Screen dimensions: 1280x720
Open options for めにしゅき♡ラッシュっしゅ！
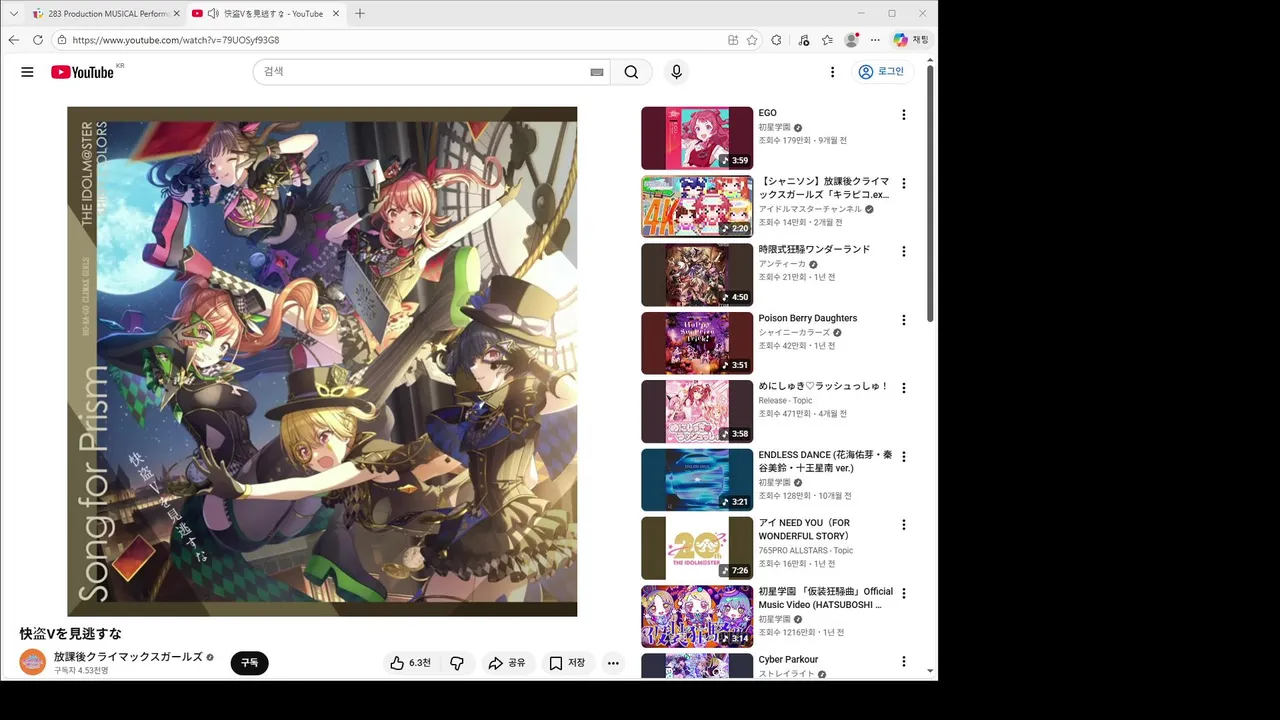pyautogui.click(x=903, y=388)
